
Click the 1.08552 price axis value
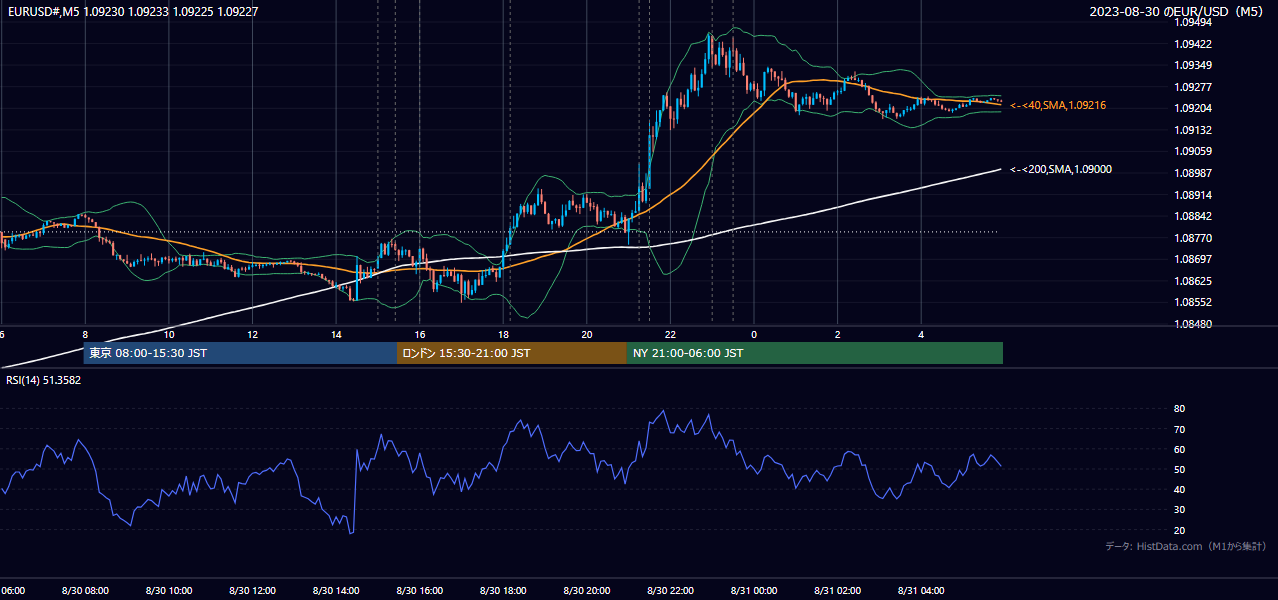click(1192, 302)
